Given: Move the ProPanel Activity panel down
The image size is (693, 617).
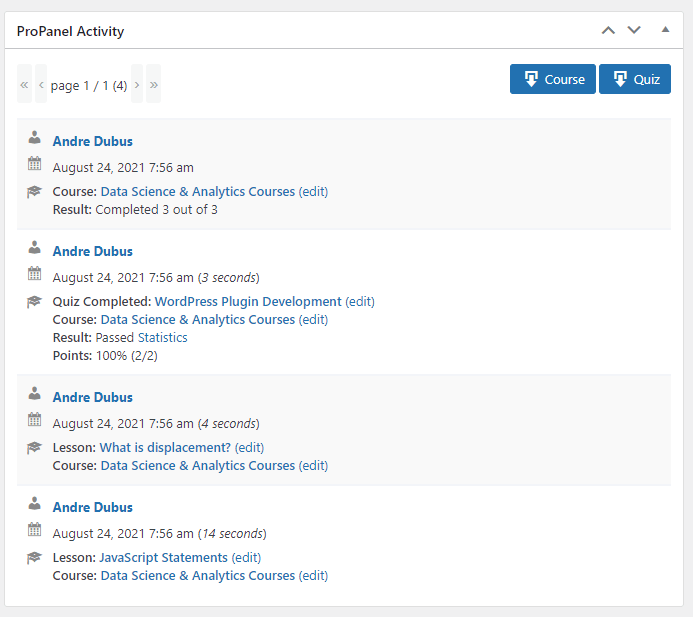Looking at the screenshot, I should (634, 30).
